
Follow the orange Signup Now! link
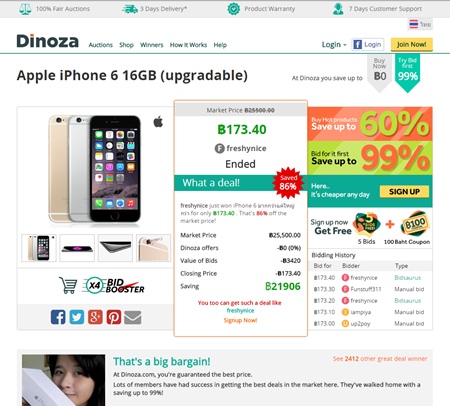[x=240, y=320]
